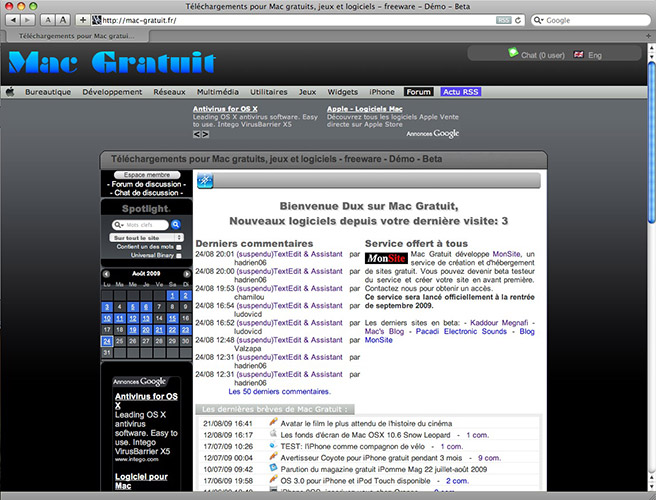Open the Développement menu

pos(112,92)
